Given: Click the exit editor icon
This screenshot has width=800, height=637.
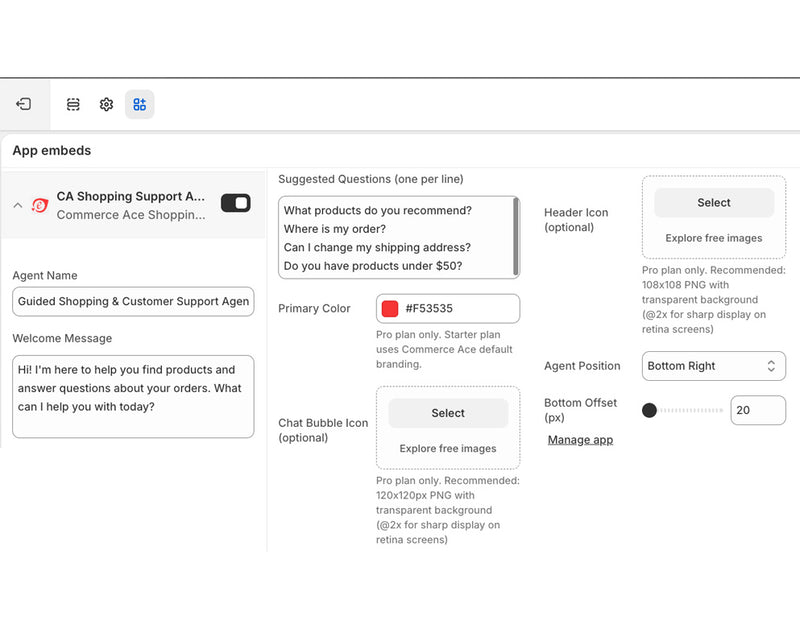Looking at the screenshot, I should coord(24,104).
